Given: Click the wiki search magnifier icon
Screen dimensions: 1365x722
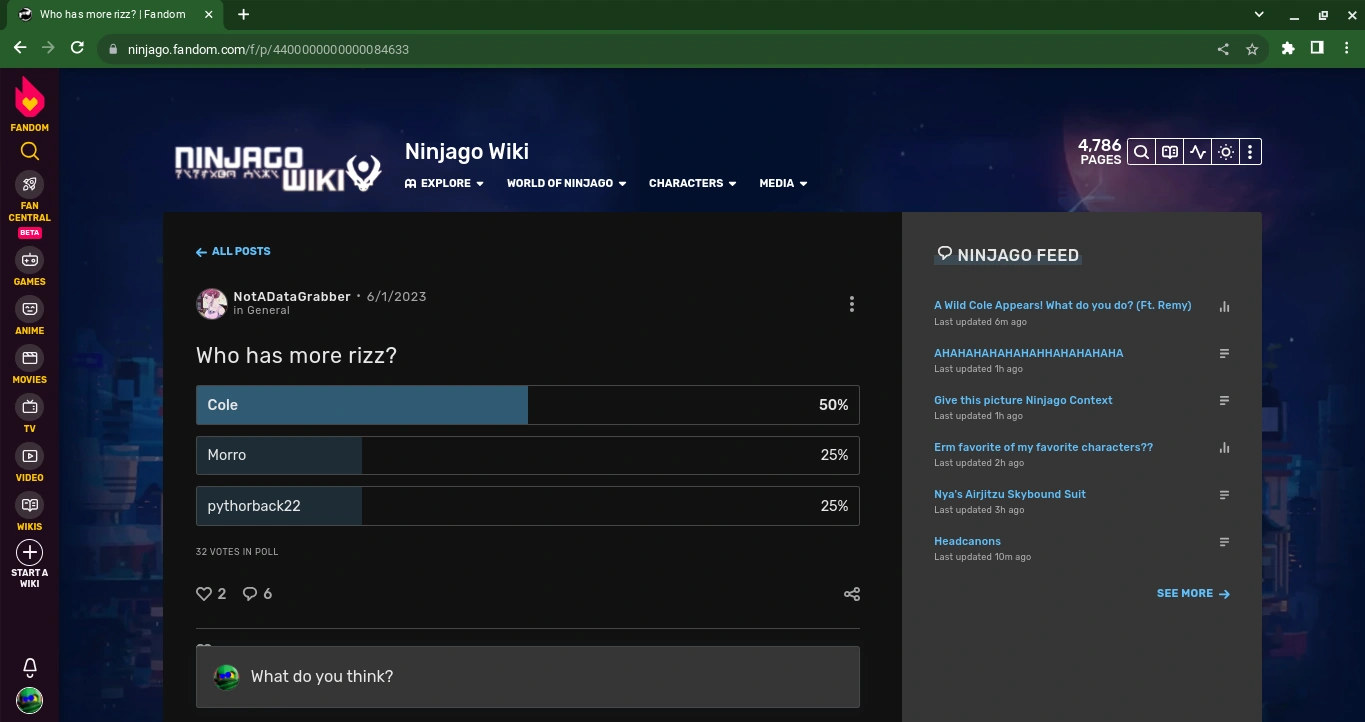Looking at the screenshot, I should [1141, 152].
